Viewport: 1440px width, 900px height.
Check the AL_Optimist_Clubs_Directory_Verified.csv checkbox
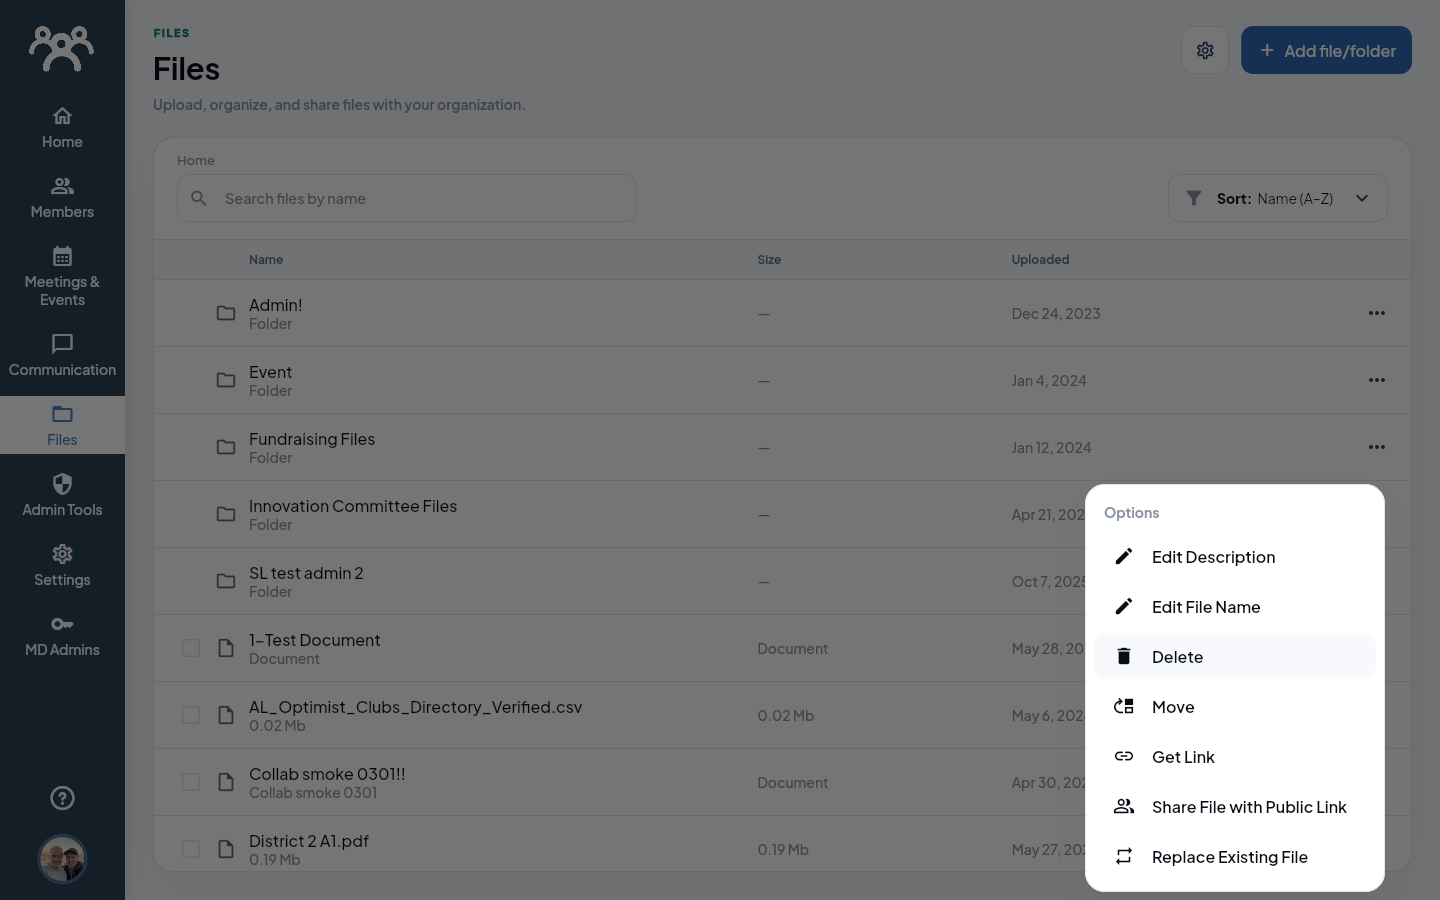191,715
